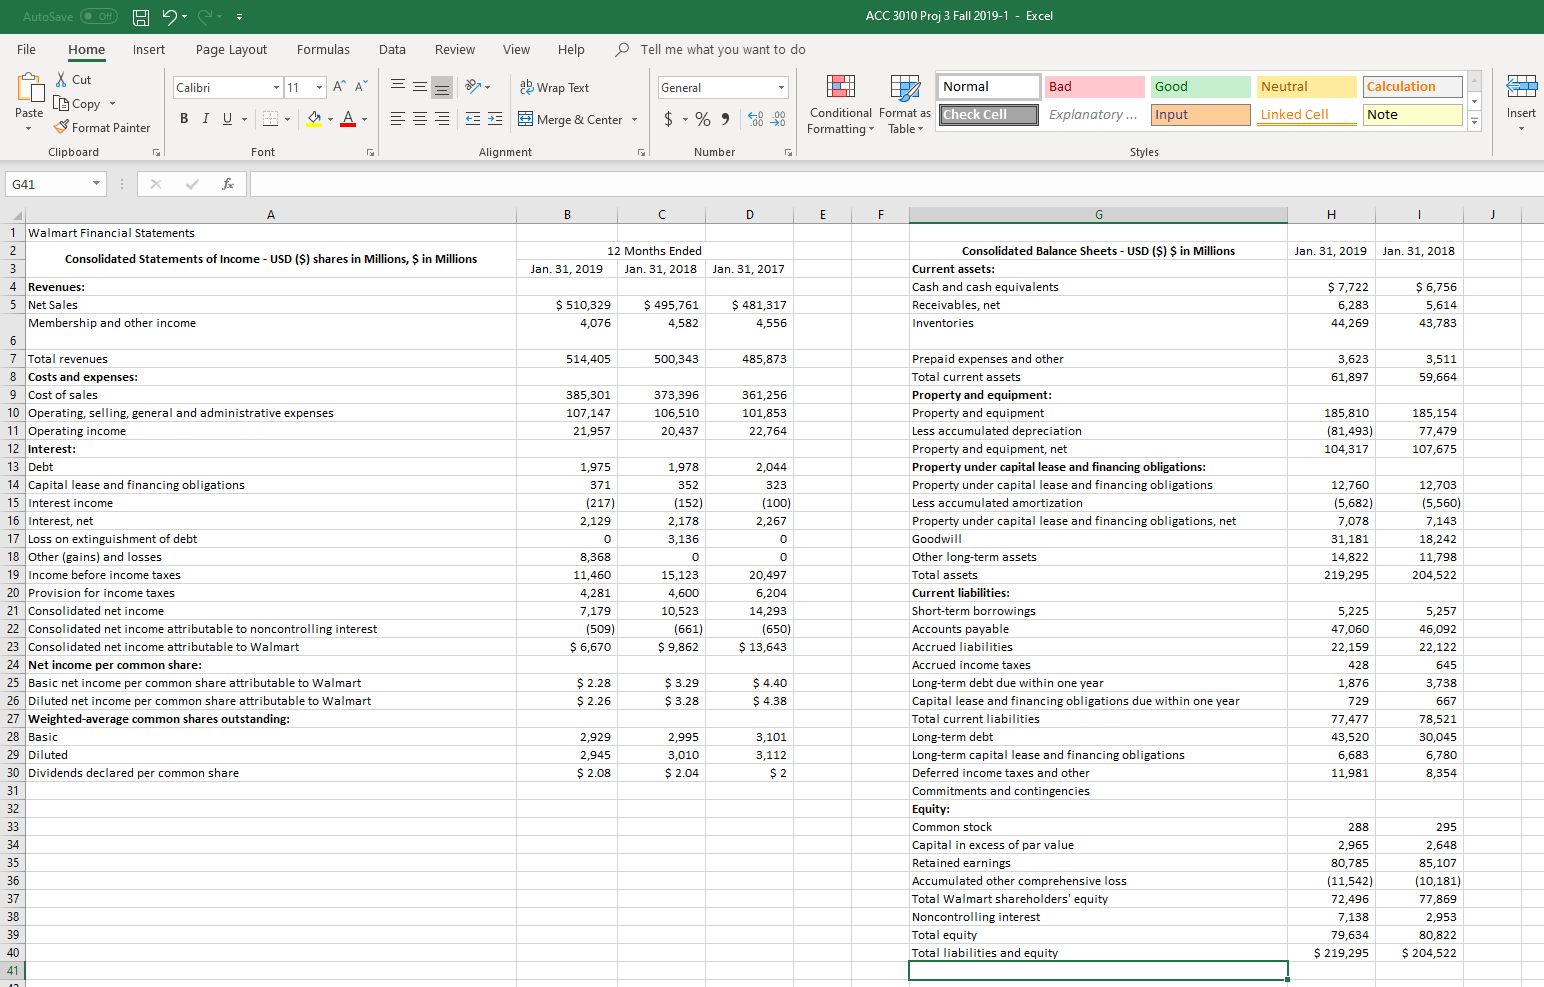Apply the Bad cell style
1544x987 pixels.
tap(1094, 87)
